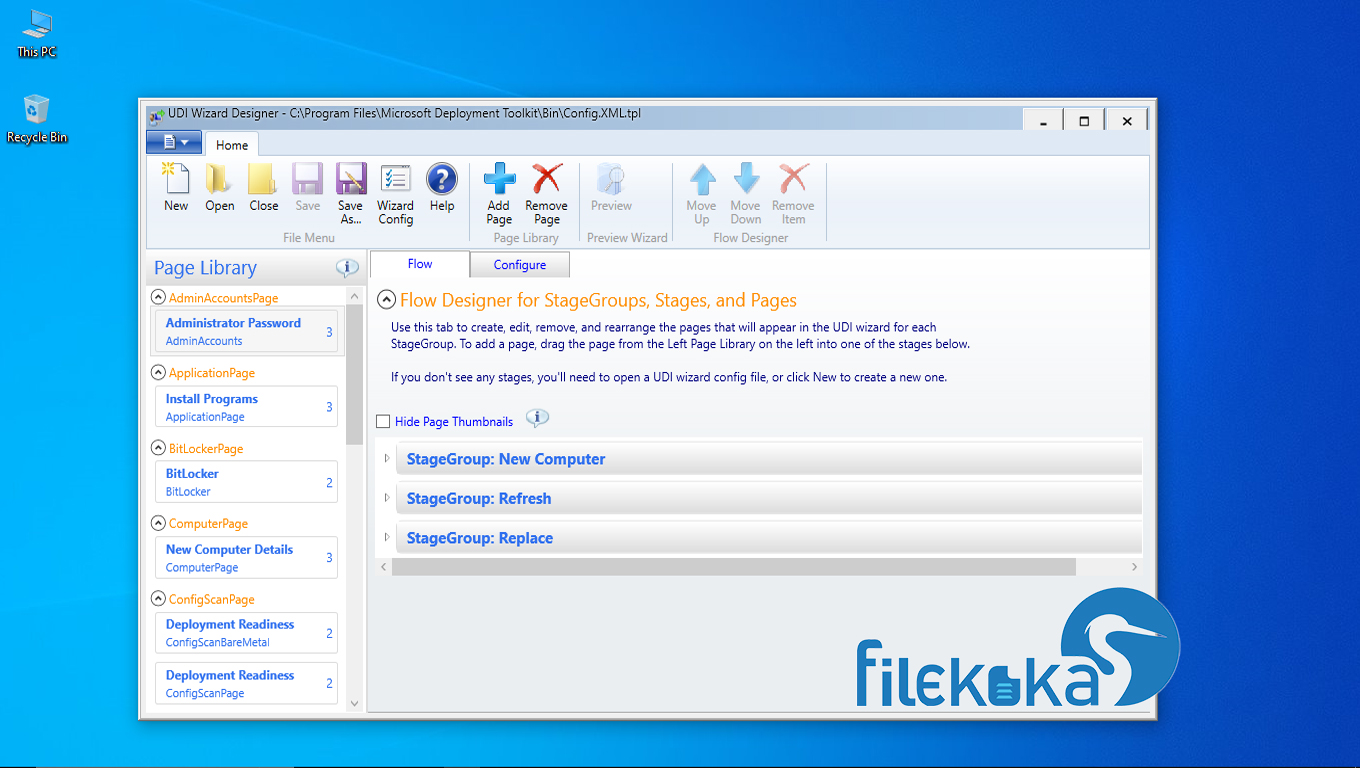Click horizontal scrollbar left arrow
Viewport: 1360px width, 768px height.
tap(383, 567)
